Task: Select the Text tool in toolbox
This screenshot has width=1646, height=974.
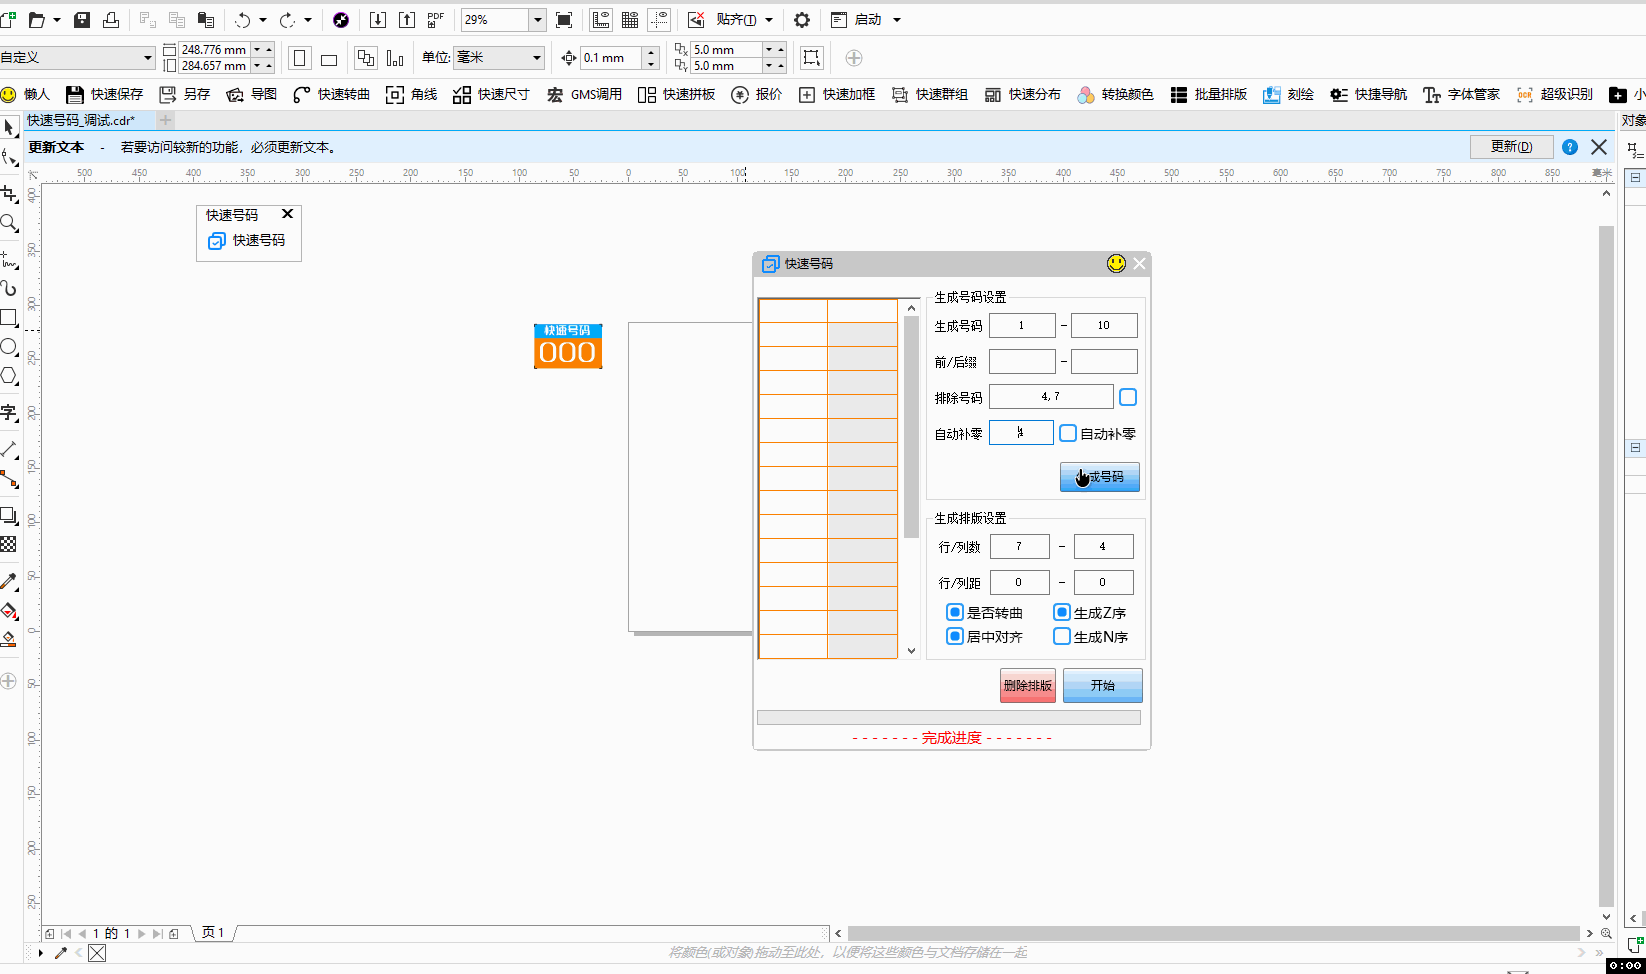Action: click(x=9, y=412)
